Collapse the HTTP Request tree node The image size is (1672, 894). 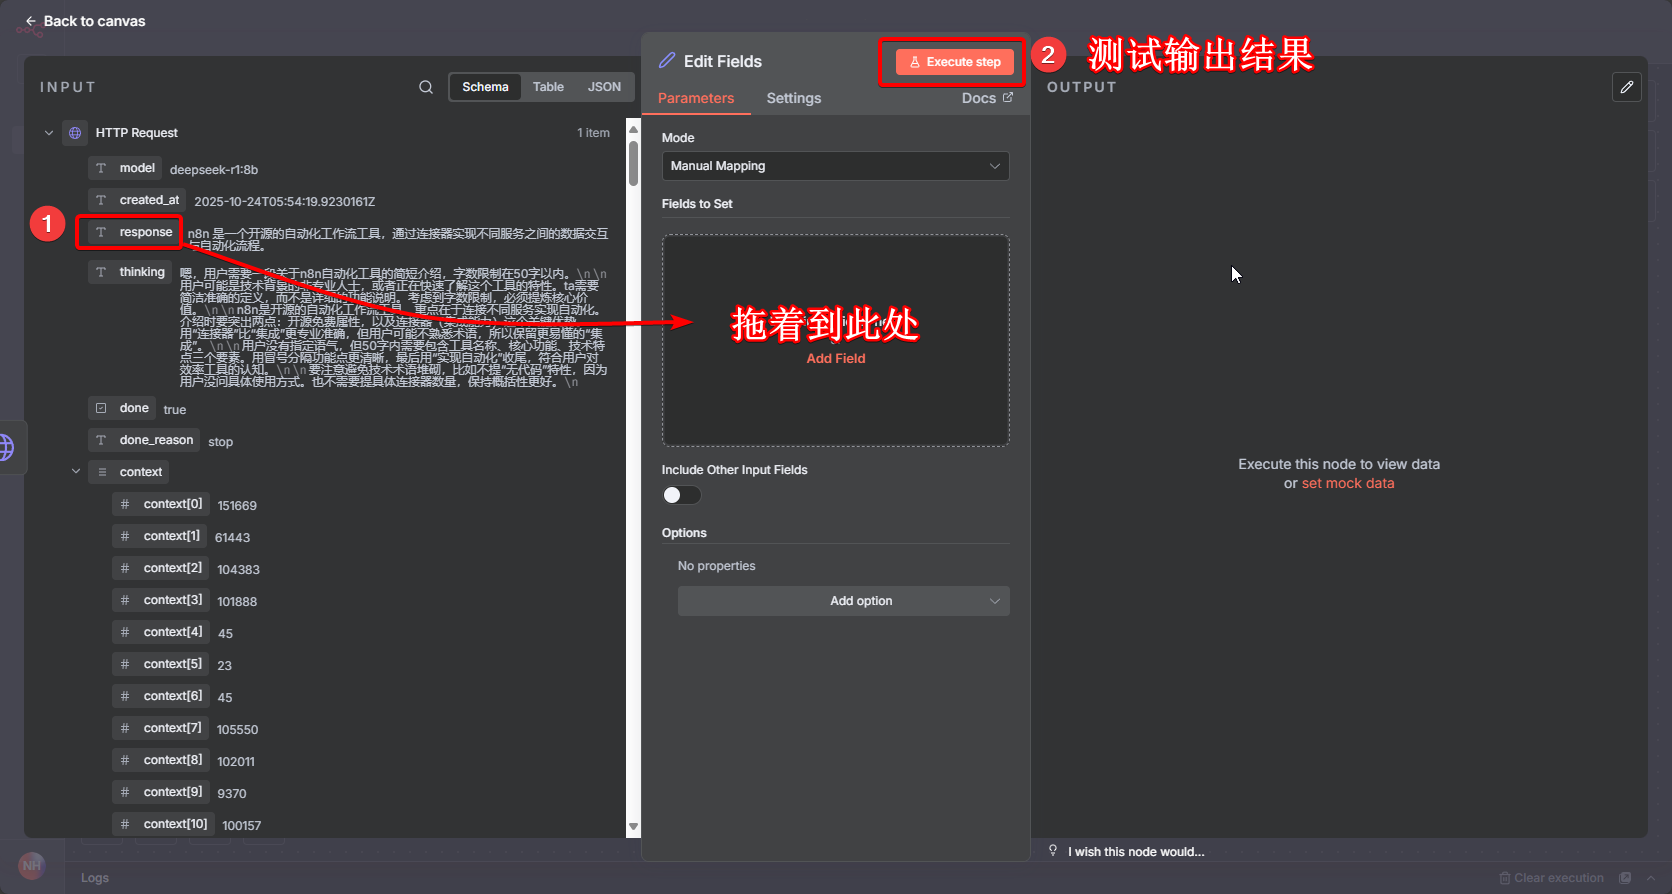pos(49,133)
